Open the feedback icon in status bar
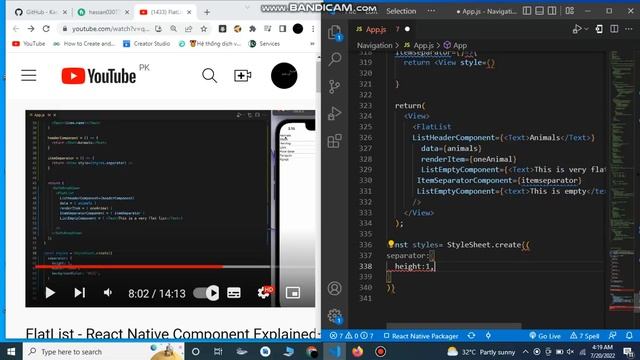 coord(613,336)
